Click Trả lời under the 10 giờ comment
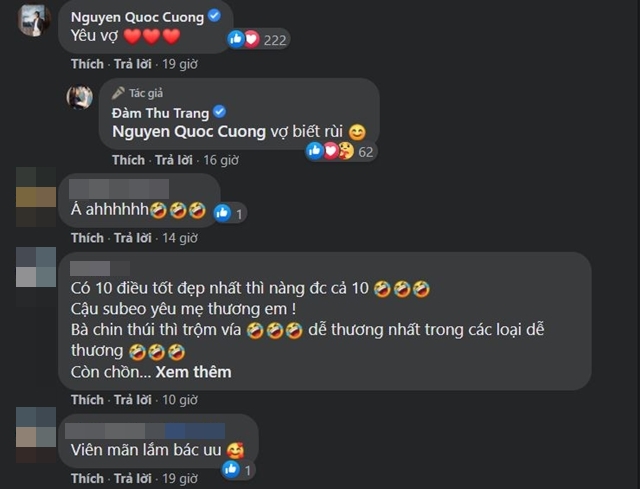640x489 pixels. (133, 400)
